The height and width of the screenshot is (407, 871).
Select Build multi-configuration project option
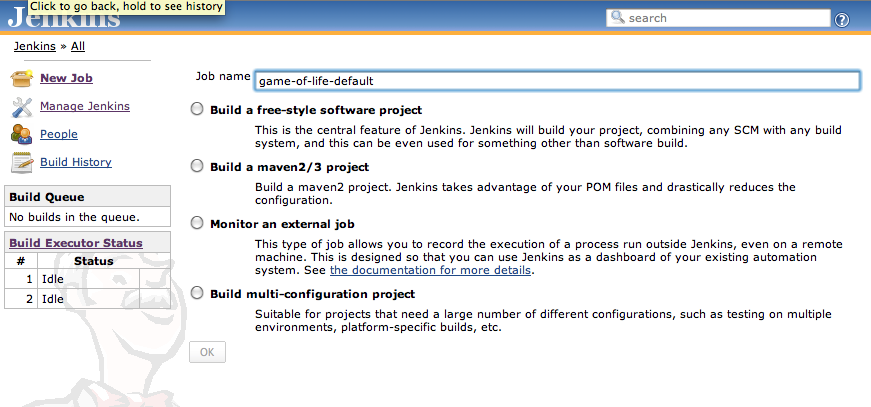pyautogui.click(x=197, y=293)
